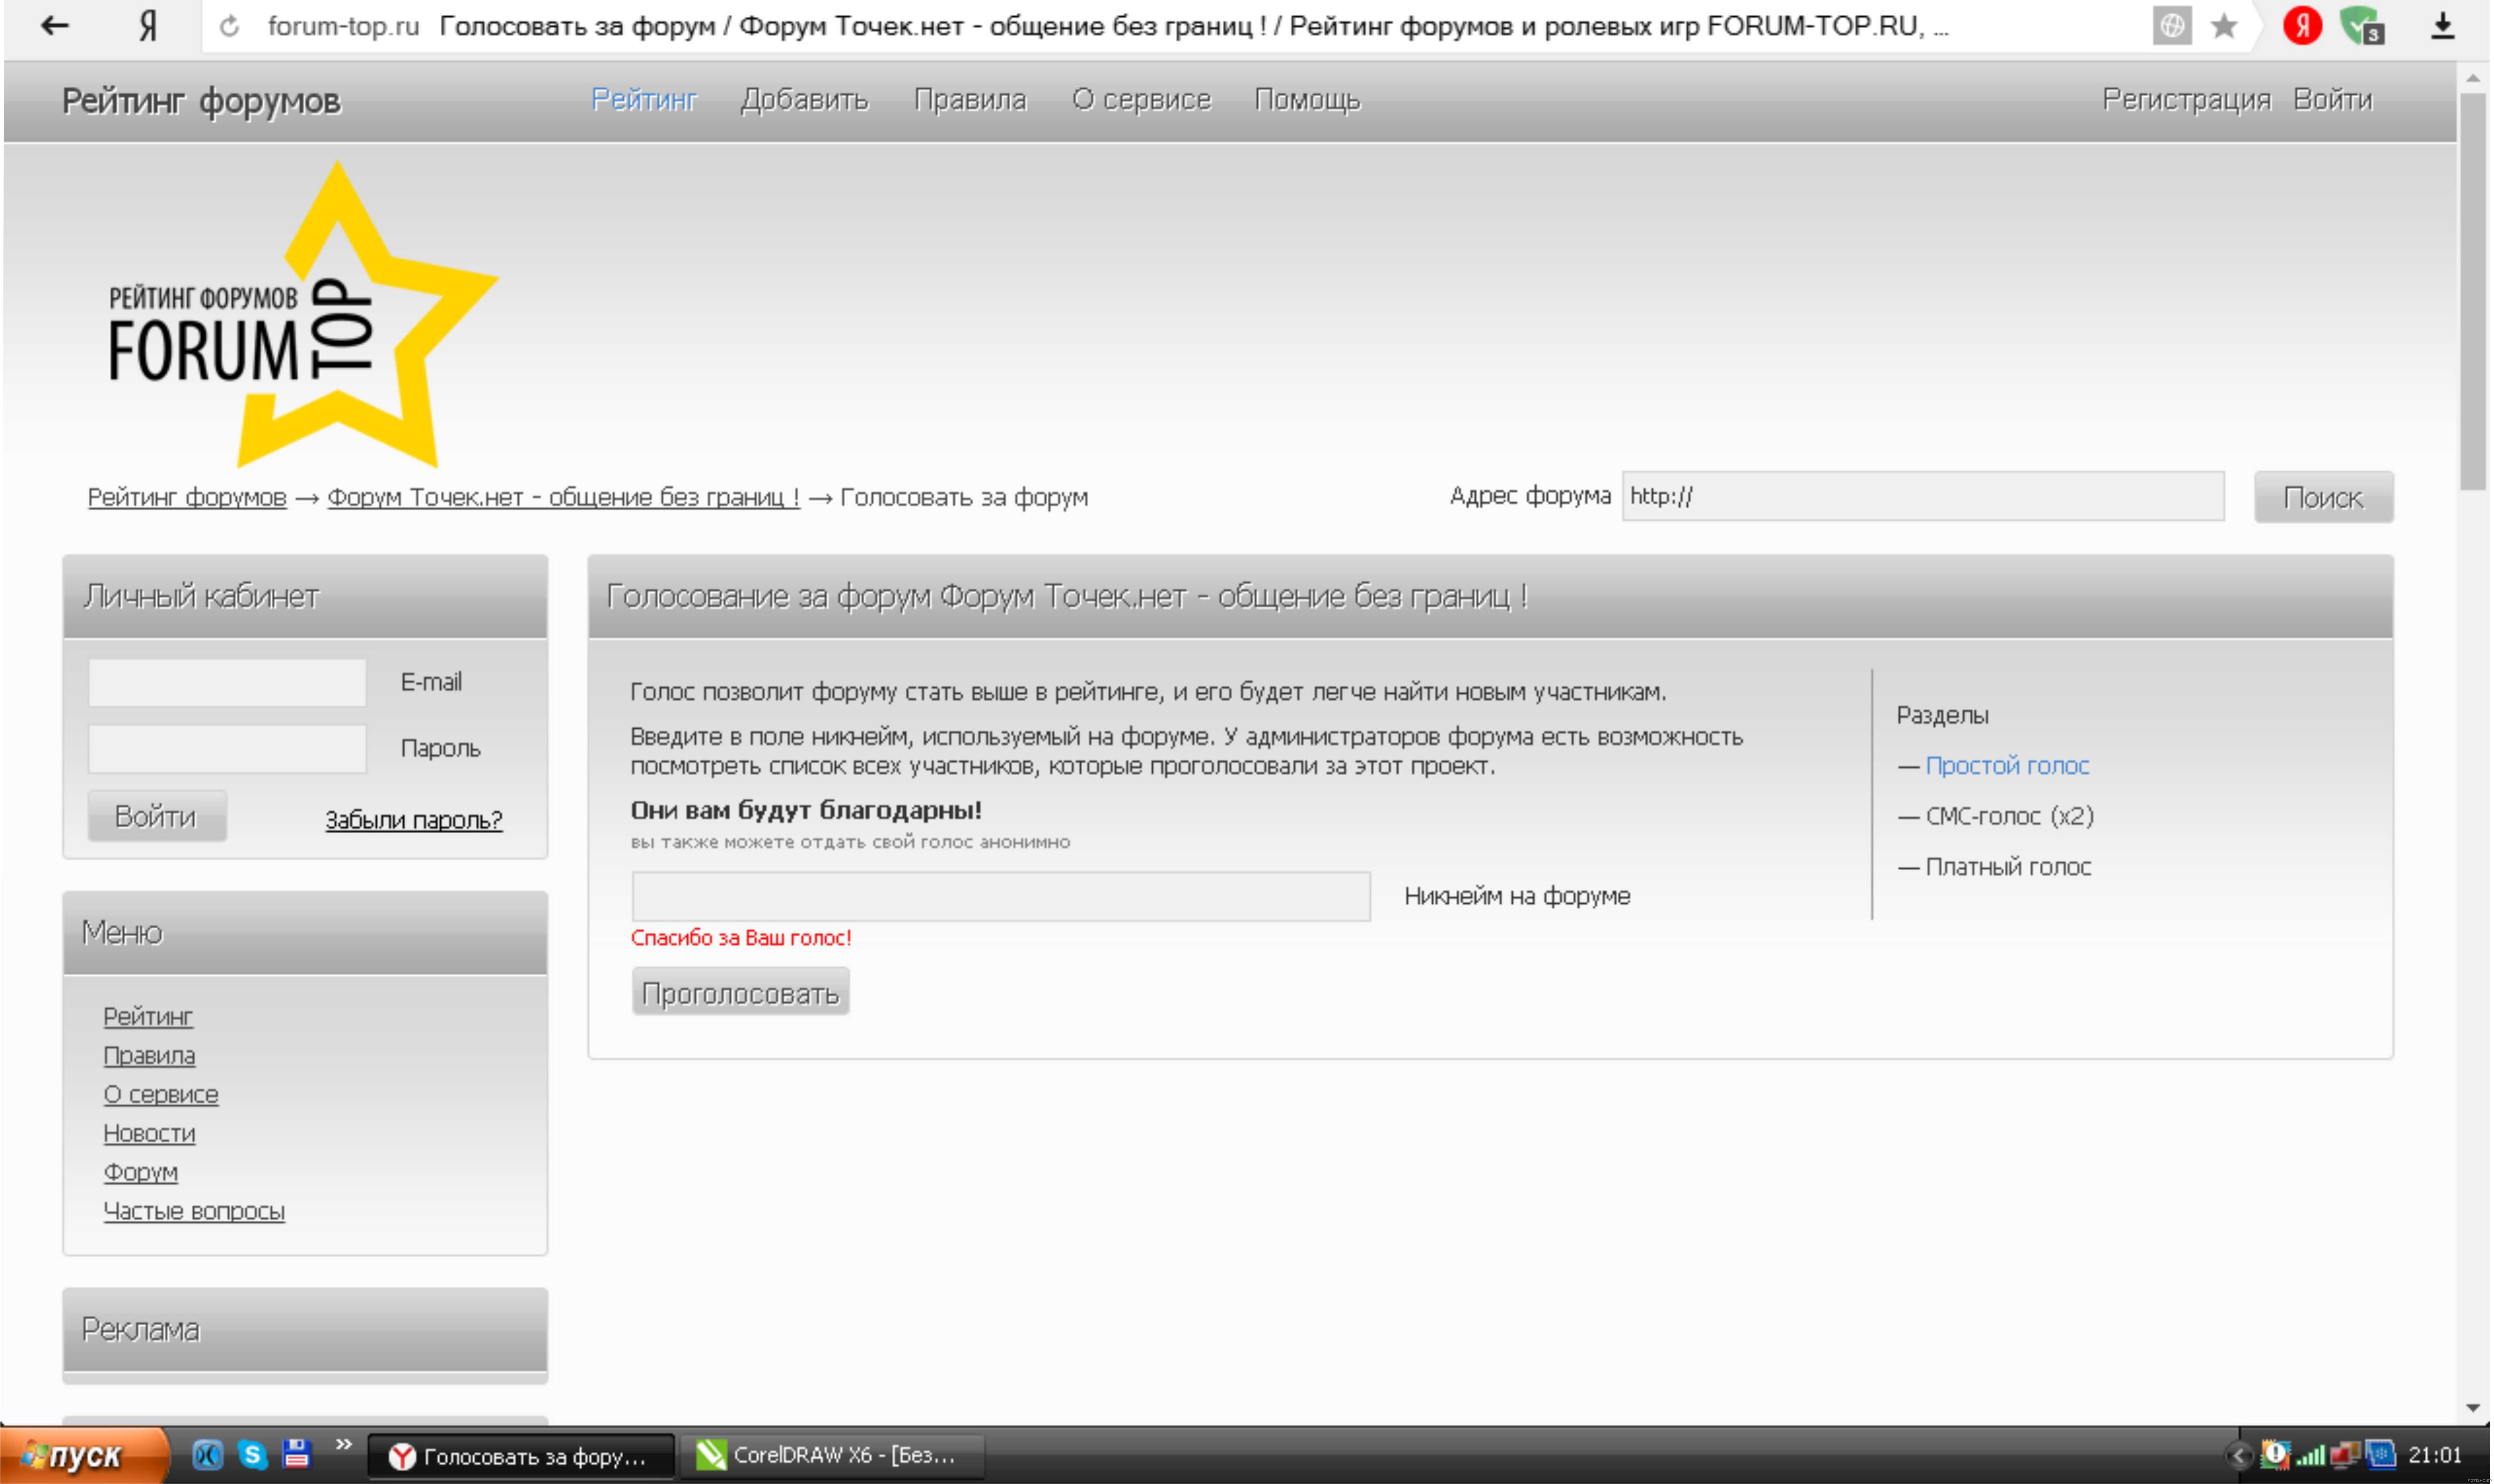The width and height of the screenshot is (2494, 1484).
Task: Focus the Адрес форума http:// search field
Action: pyautogui.click(x=1922, y=496)
